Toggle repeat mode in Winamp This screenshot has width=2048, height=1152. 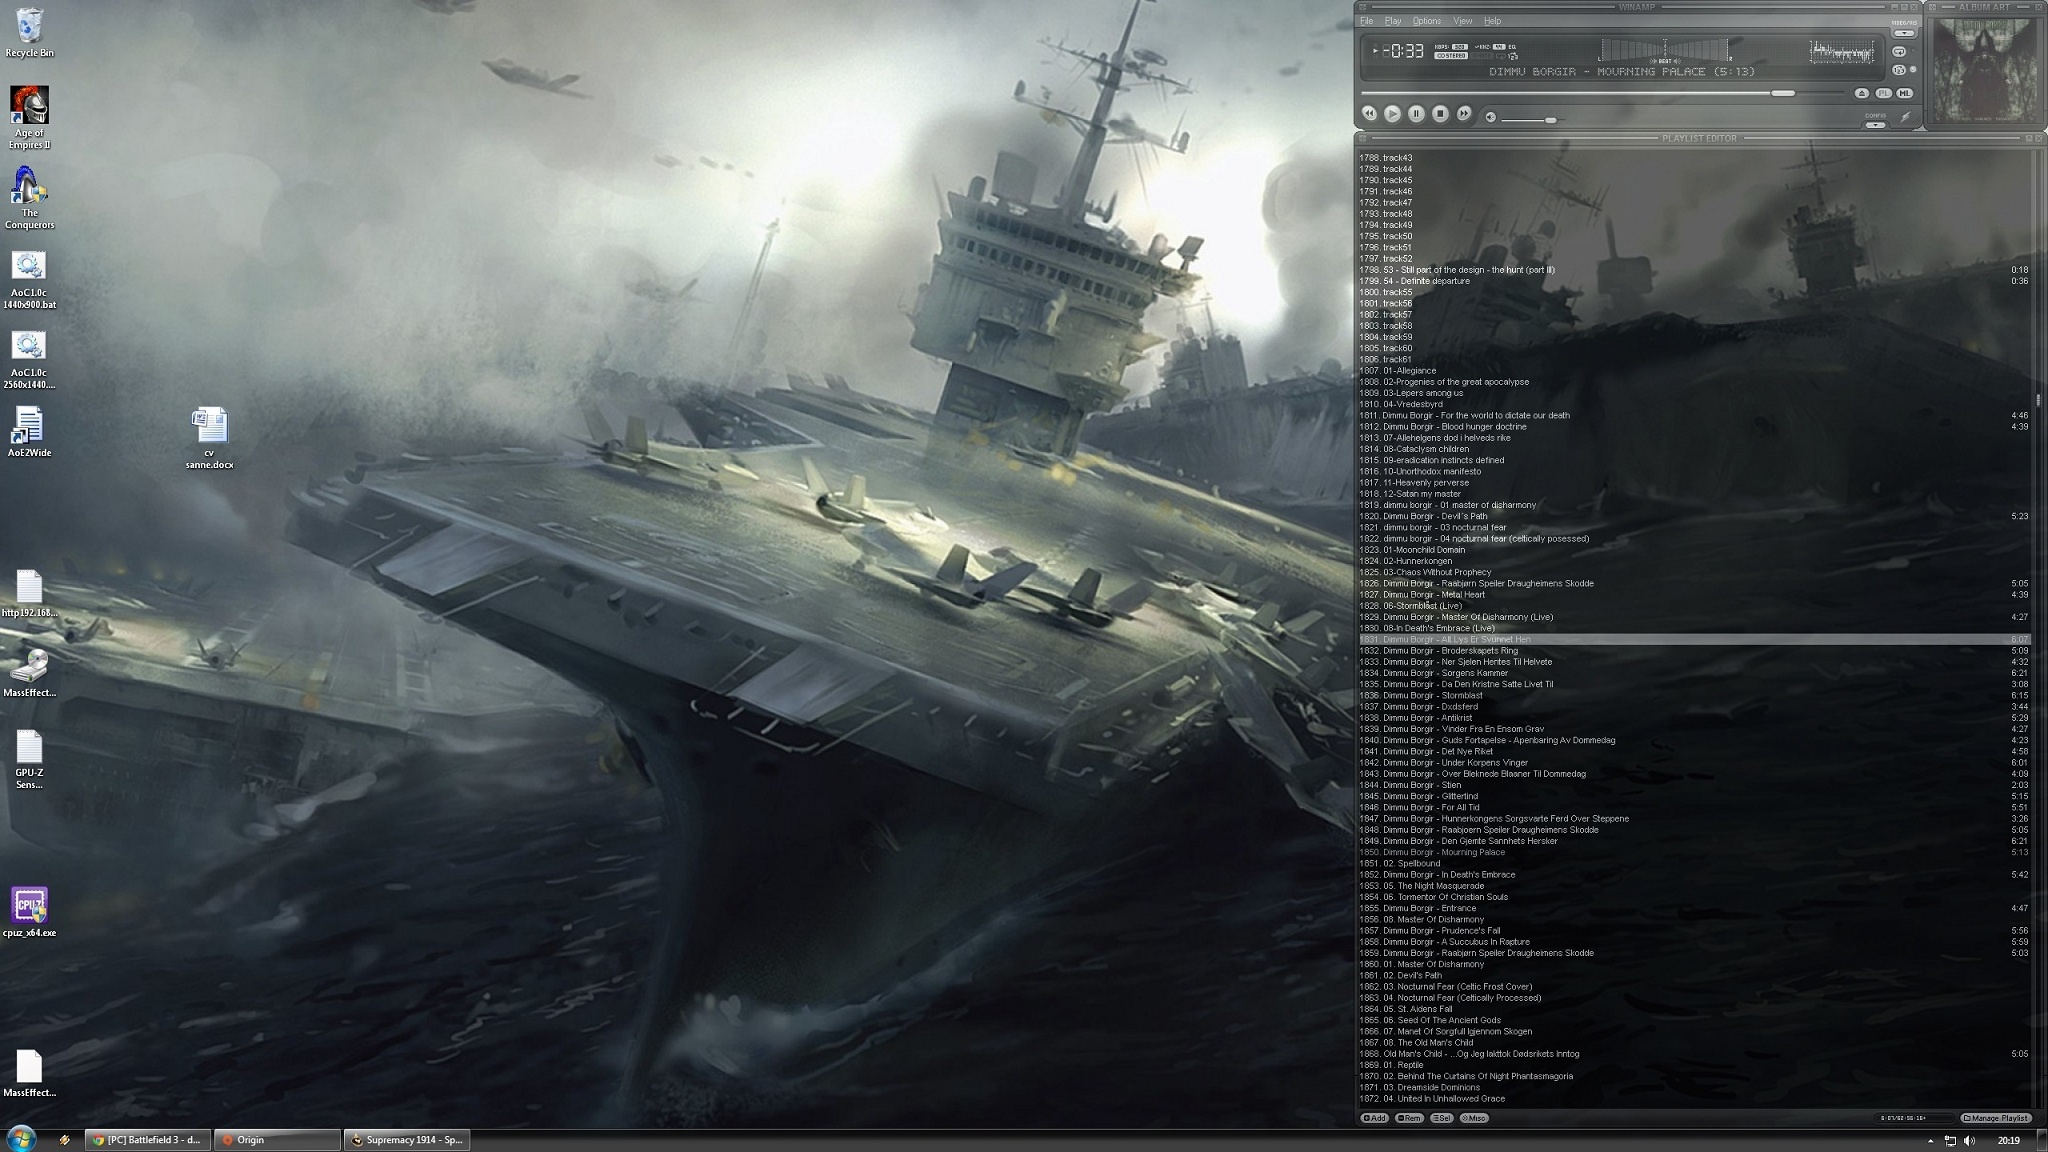(1899, 51)
